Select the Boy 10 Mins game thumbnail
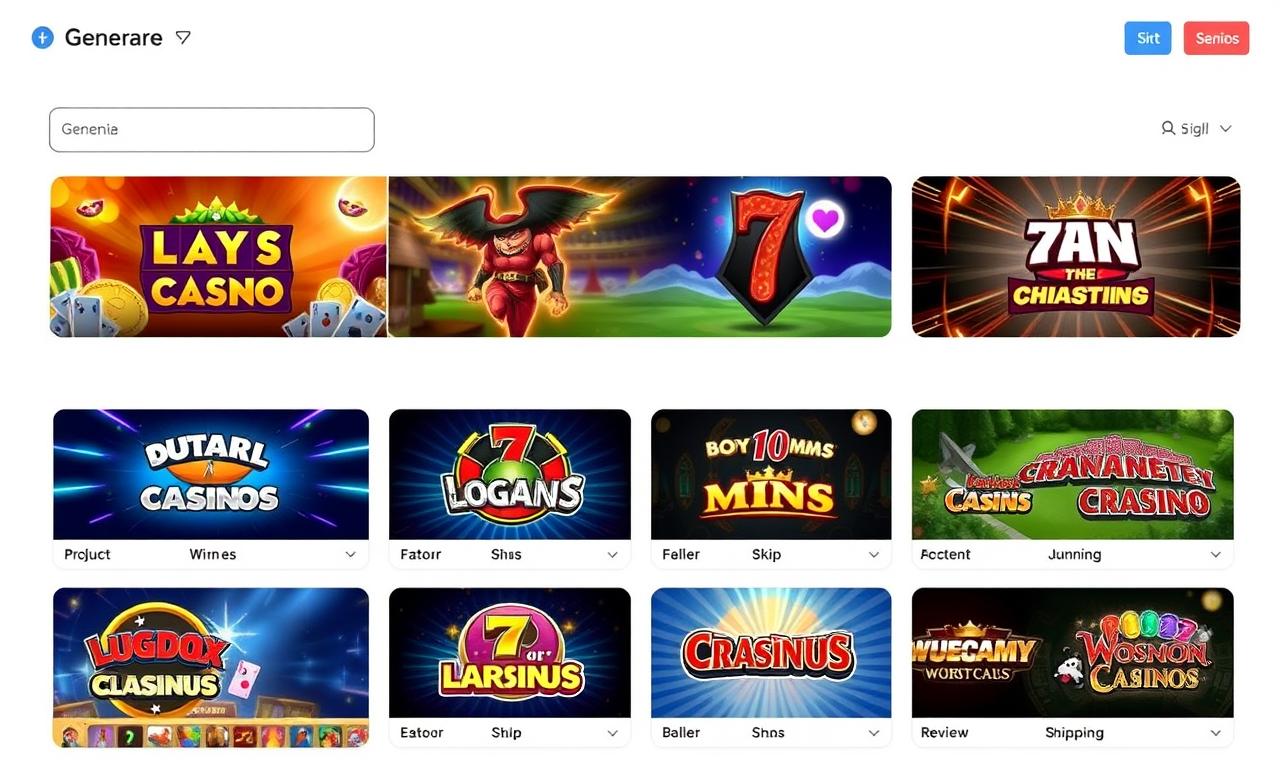 (771, 474)
